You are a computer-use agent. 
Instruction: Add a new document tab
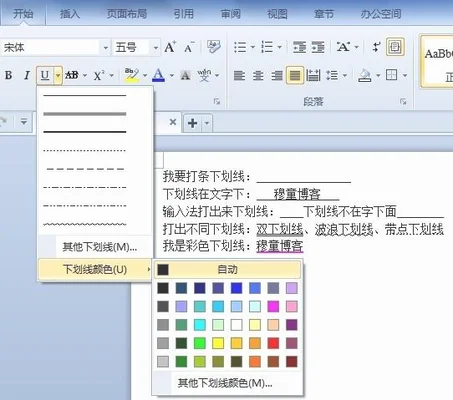[192, 123]
